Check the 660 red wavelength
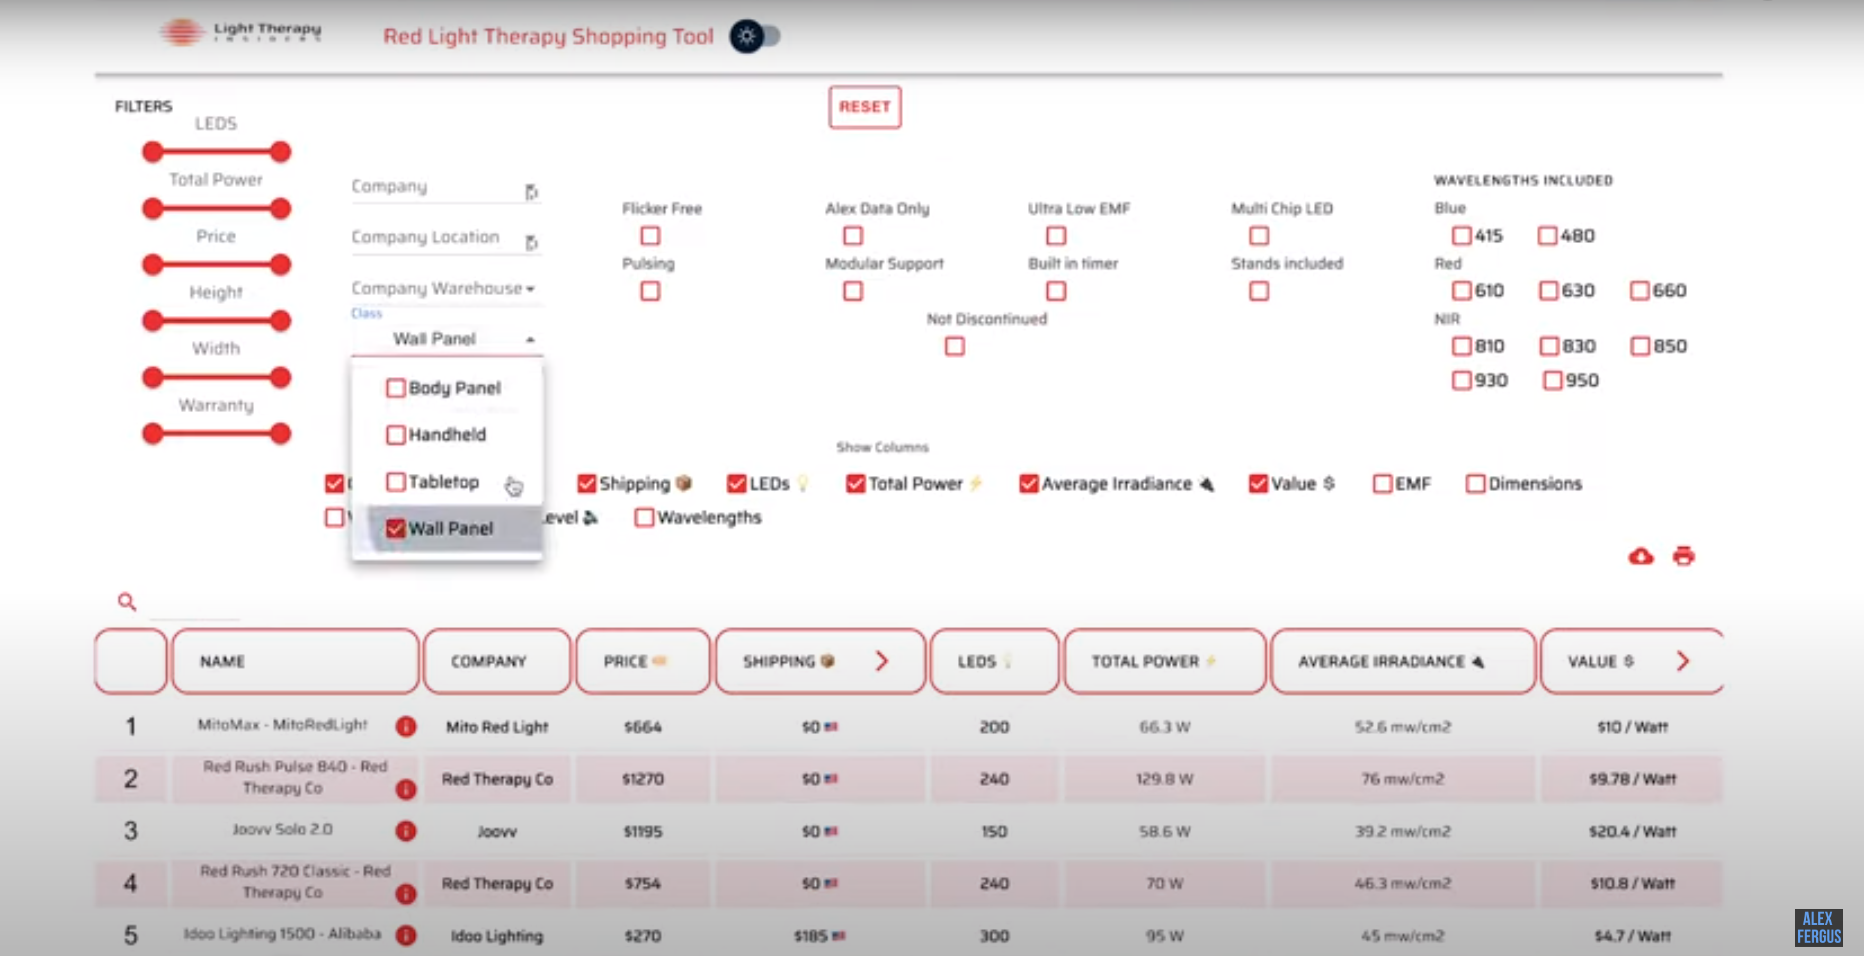 click(x=1640, y=291)
